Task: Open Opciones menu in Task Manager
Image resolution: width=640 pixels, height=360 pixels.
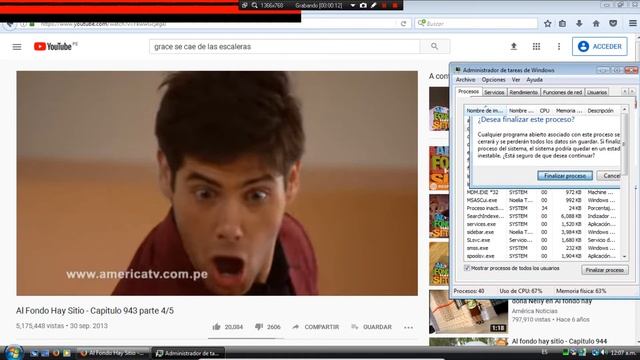Action: tap(493, 80)
